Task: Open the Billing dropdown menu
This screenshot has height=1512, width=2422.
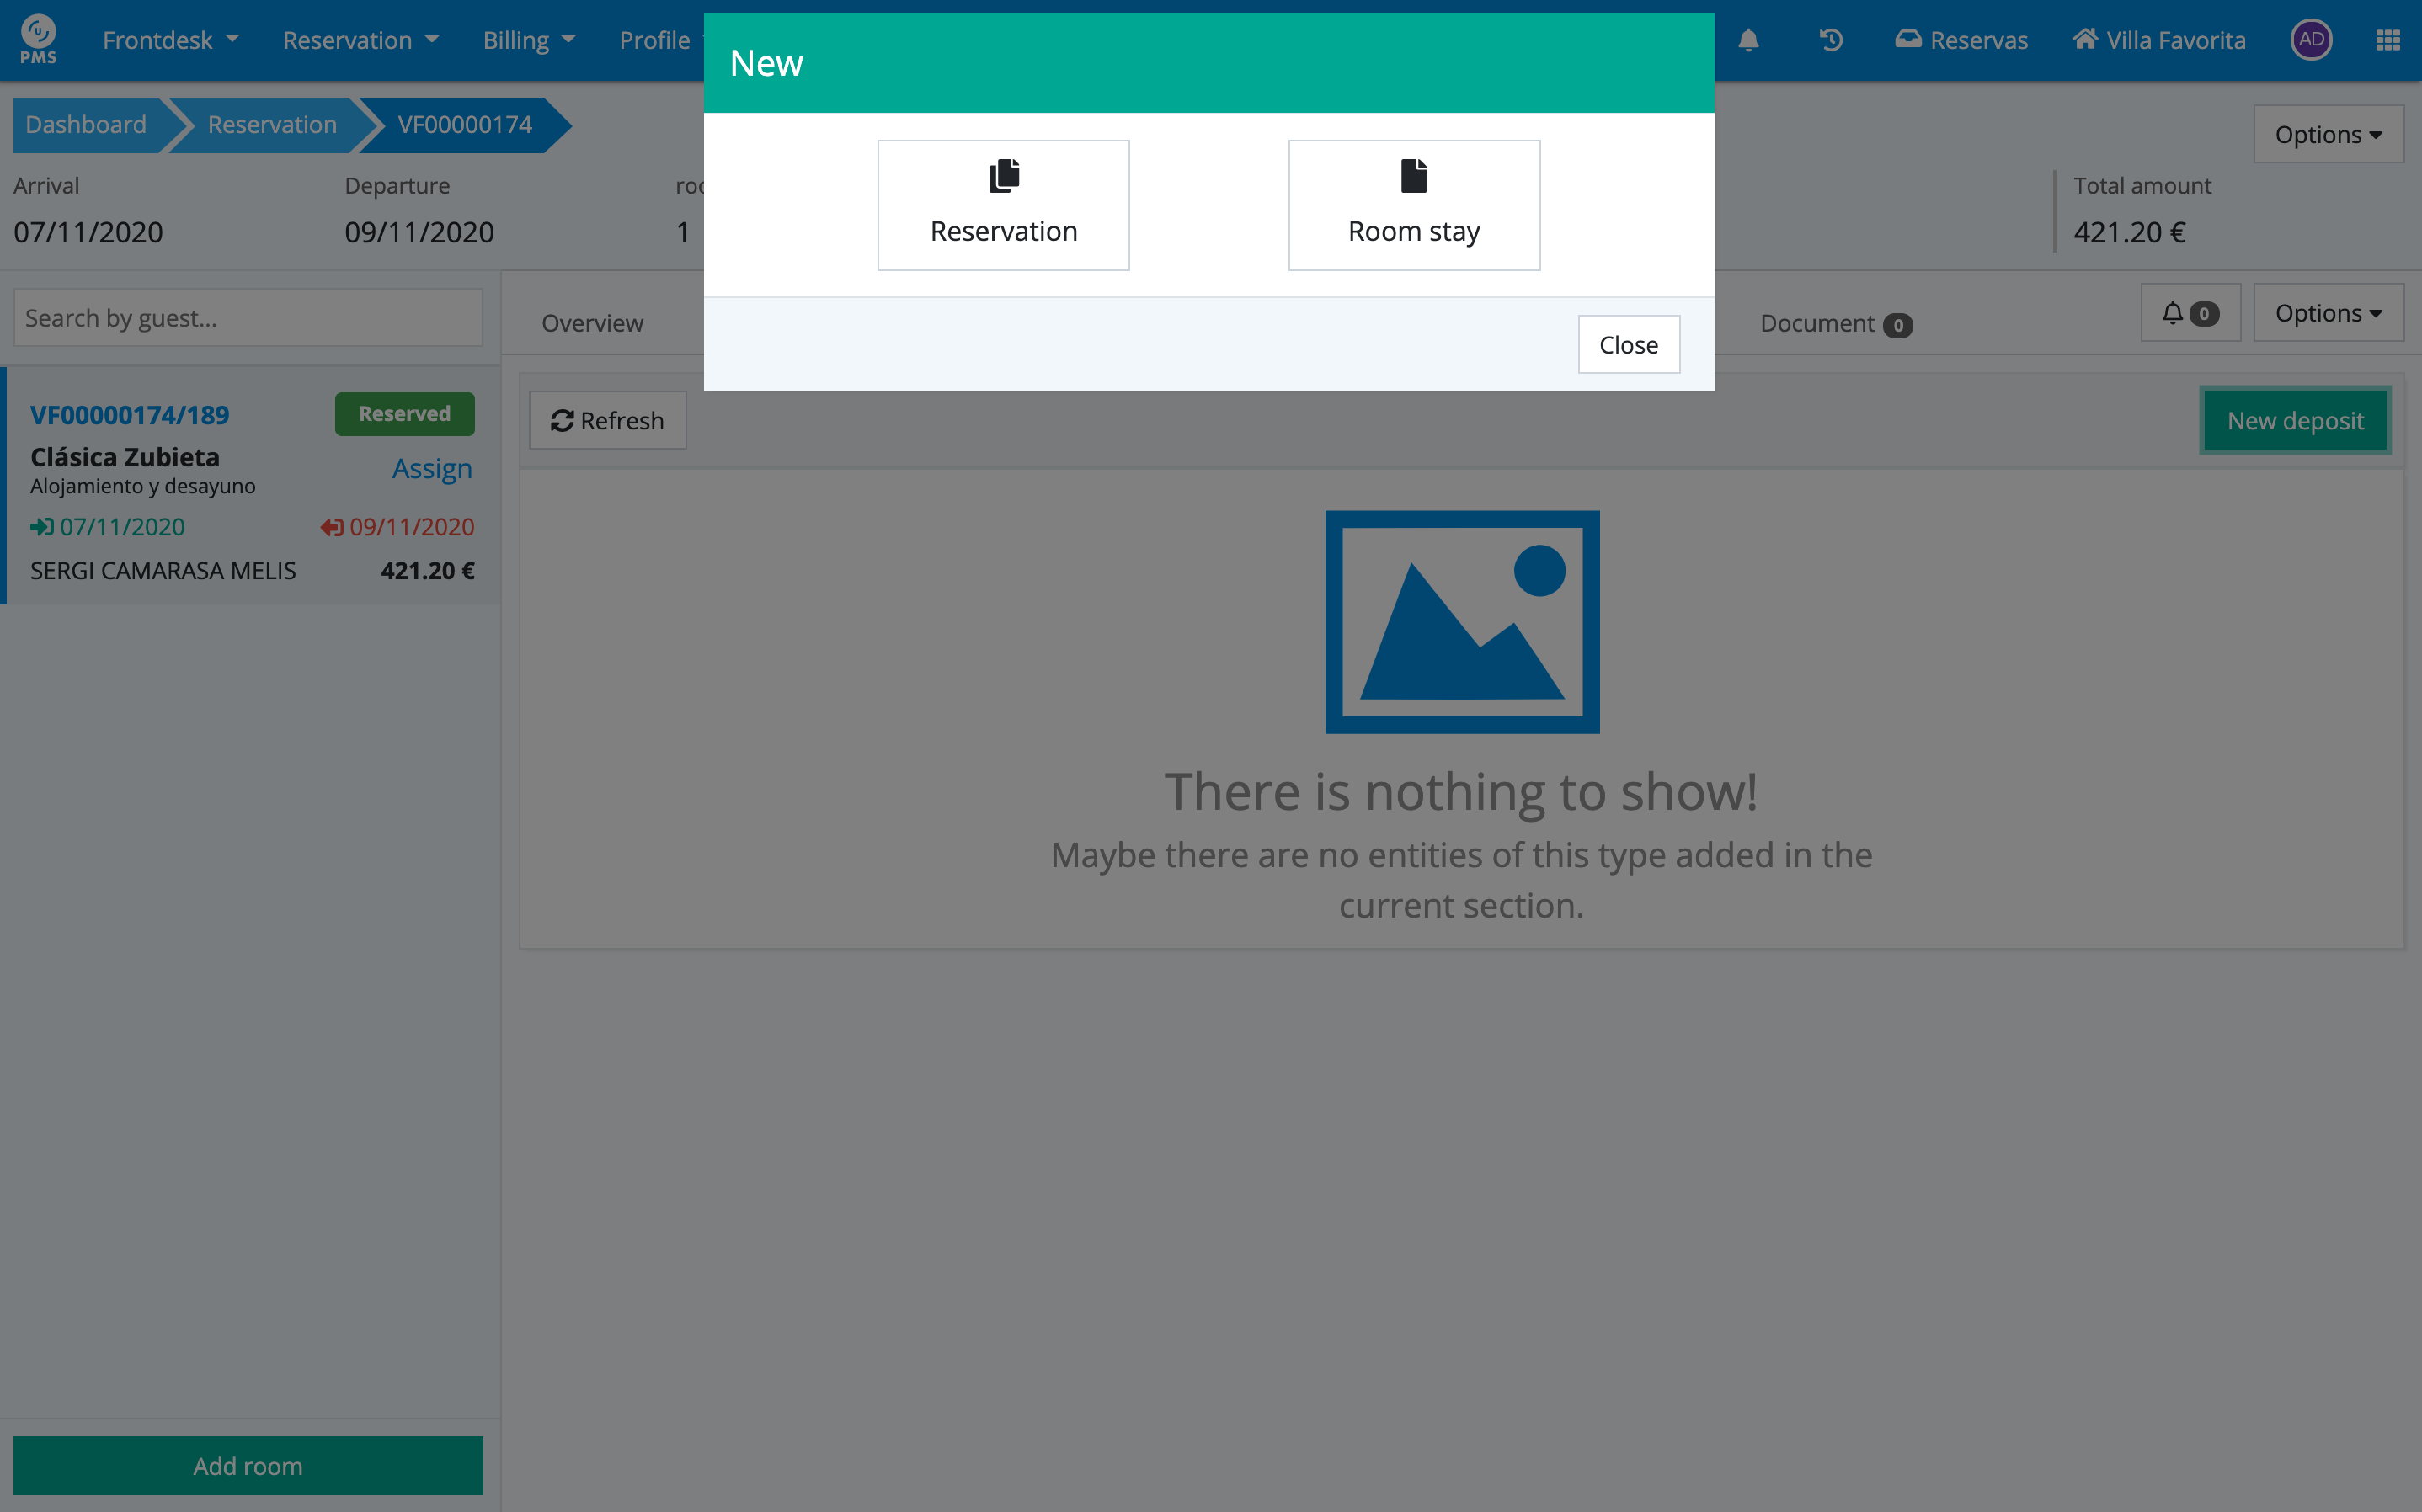Action: 528,40
